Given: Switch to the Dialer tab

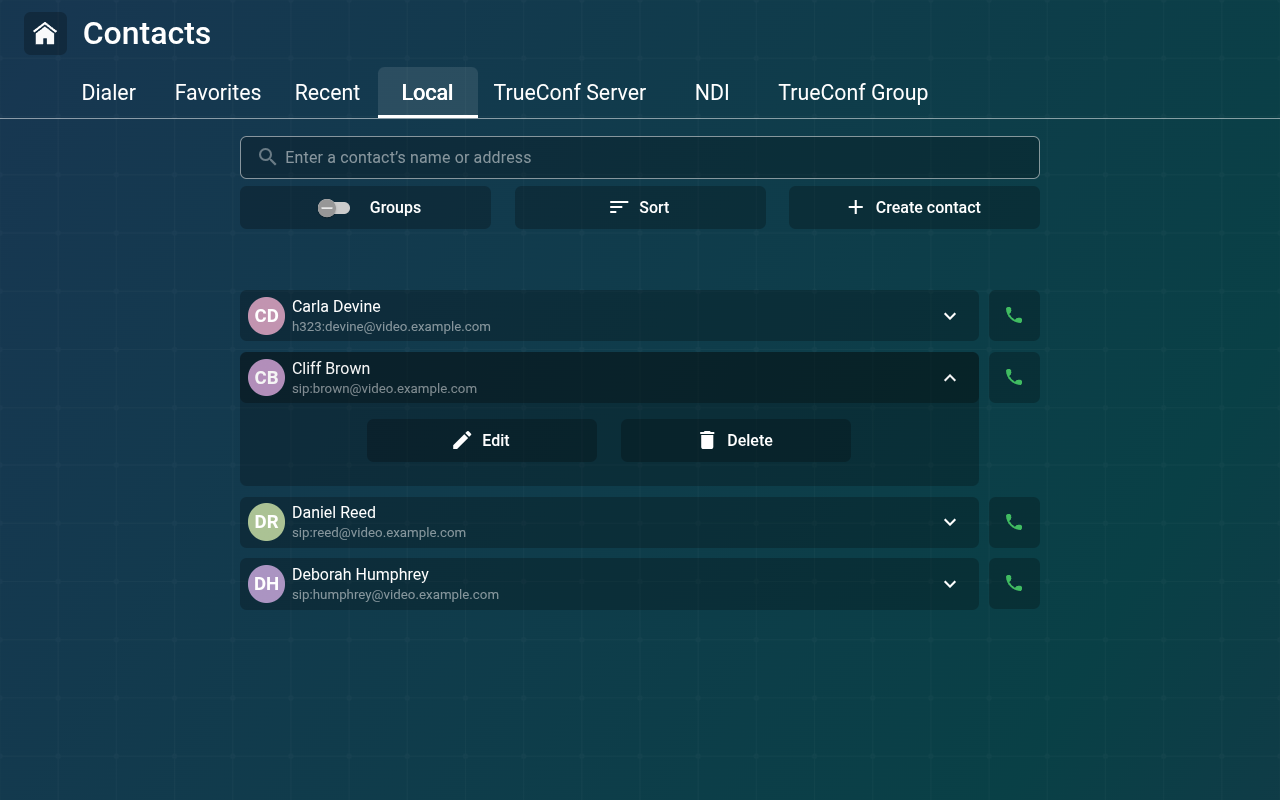Looking at the screenshot, I should 109,92.
